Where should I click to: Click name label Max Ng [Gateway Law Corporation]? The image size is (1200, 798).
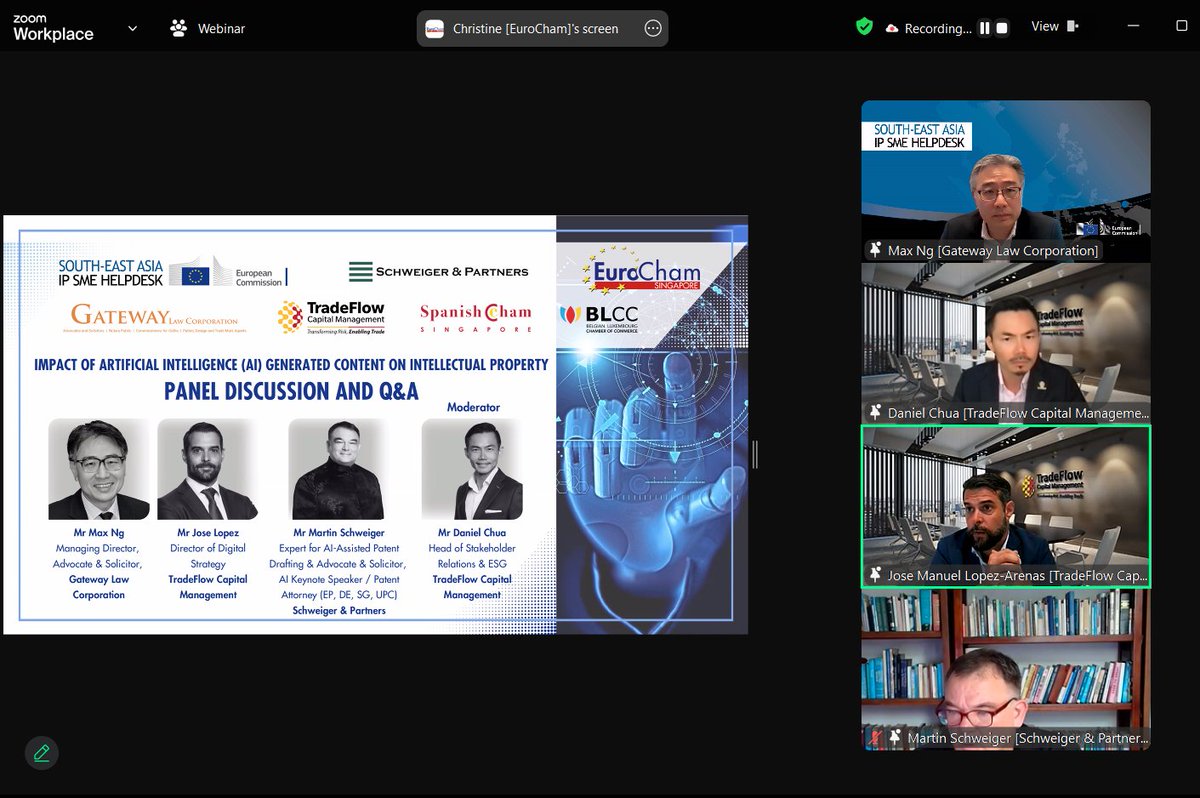point(993,251)
